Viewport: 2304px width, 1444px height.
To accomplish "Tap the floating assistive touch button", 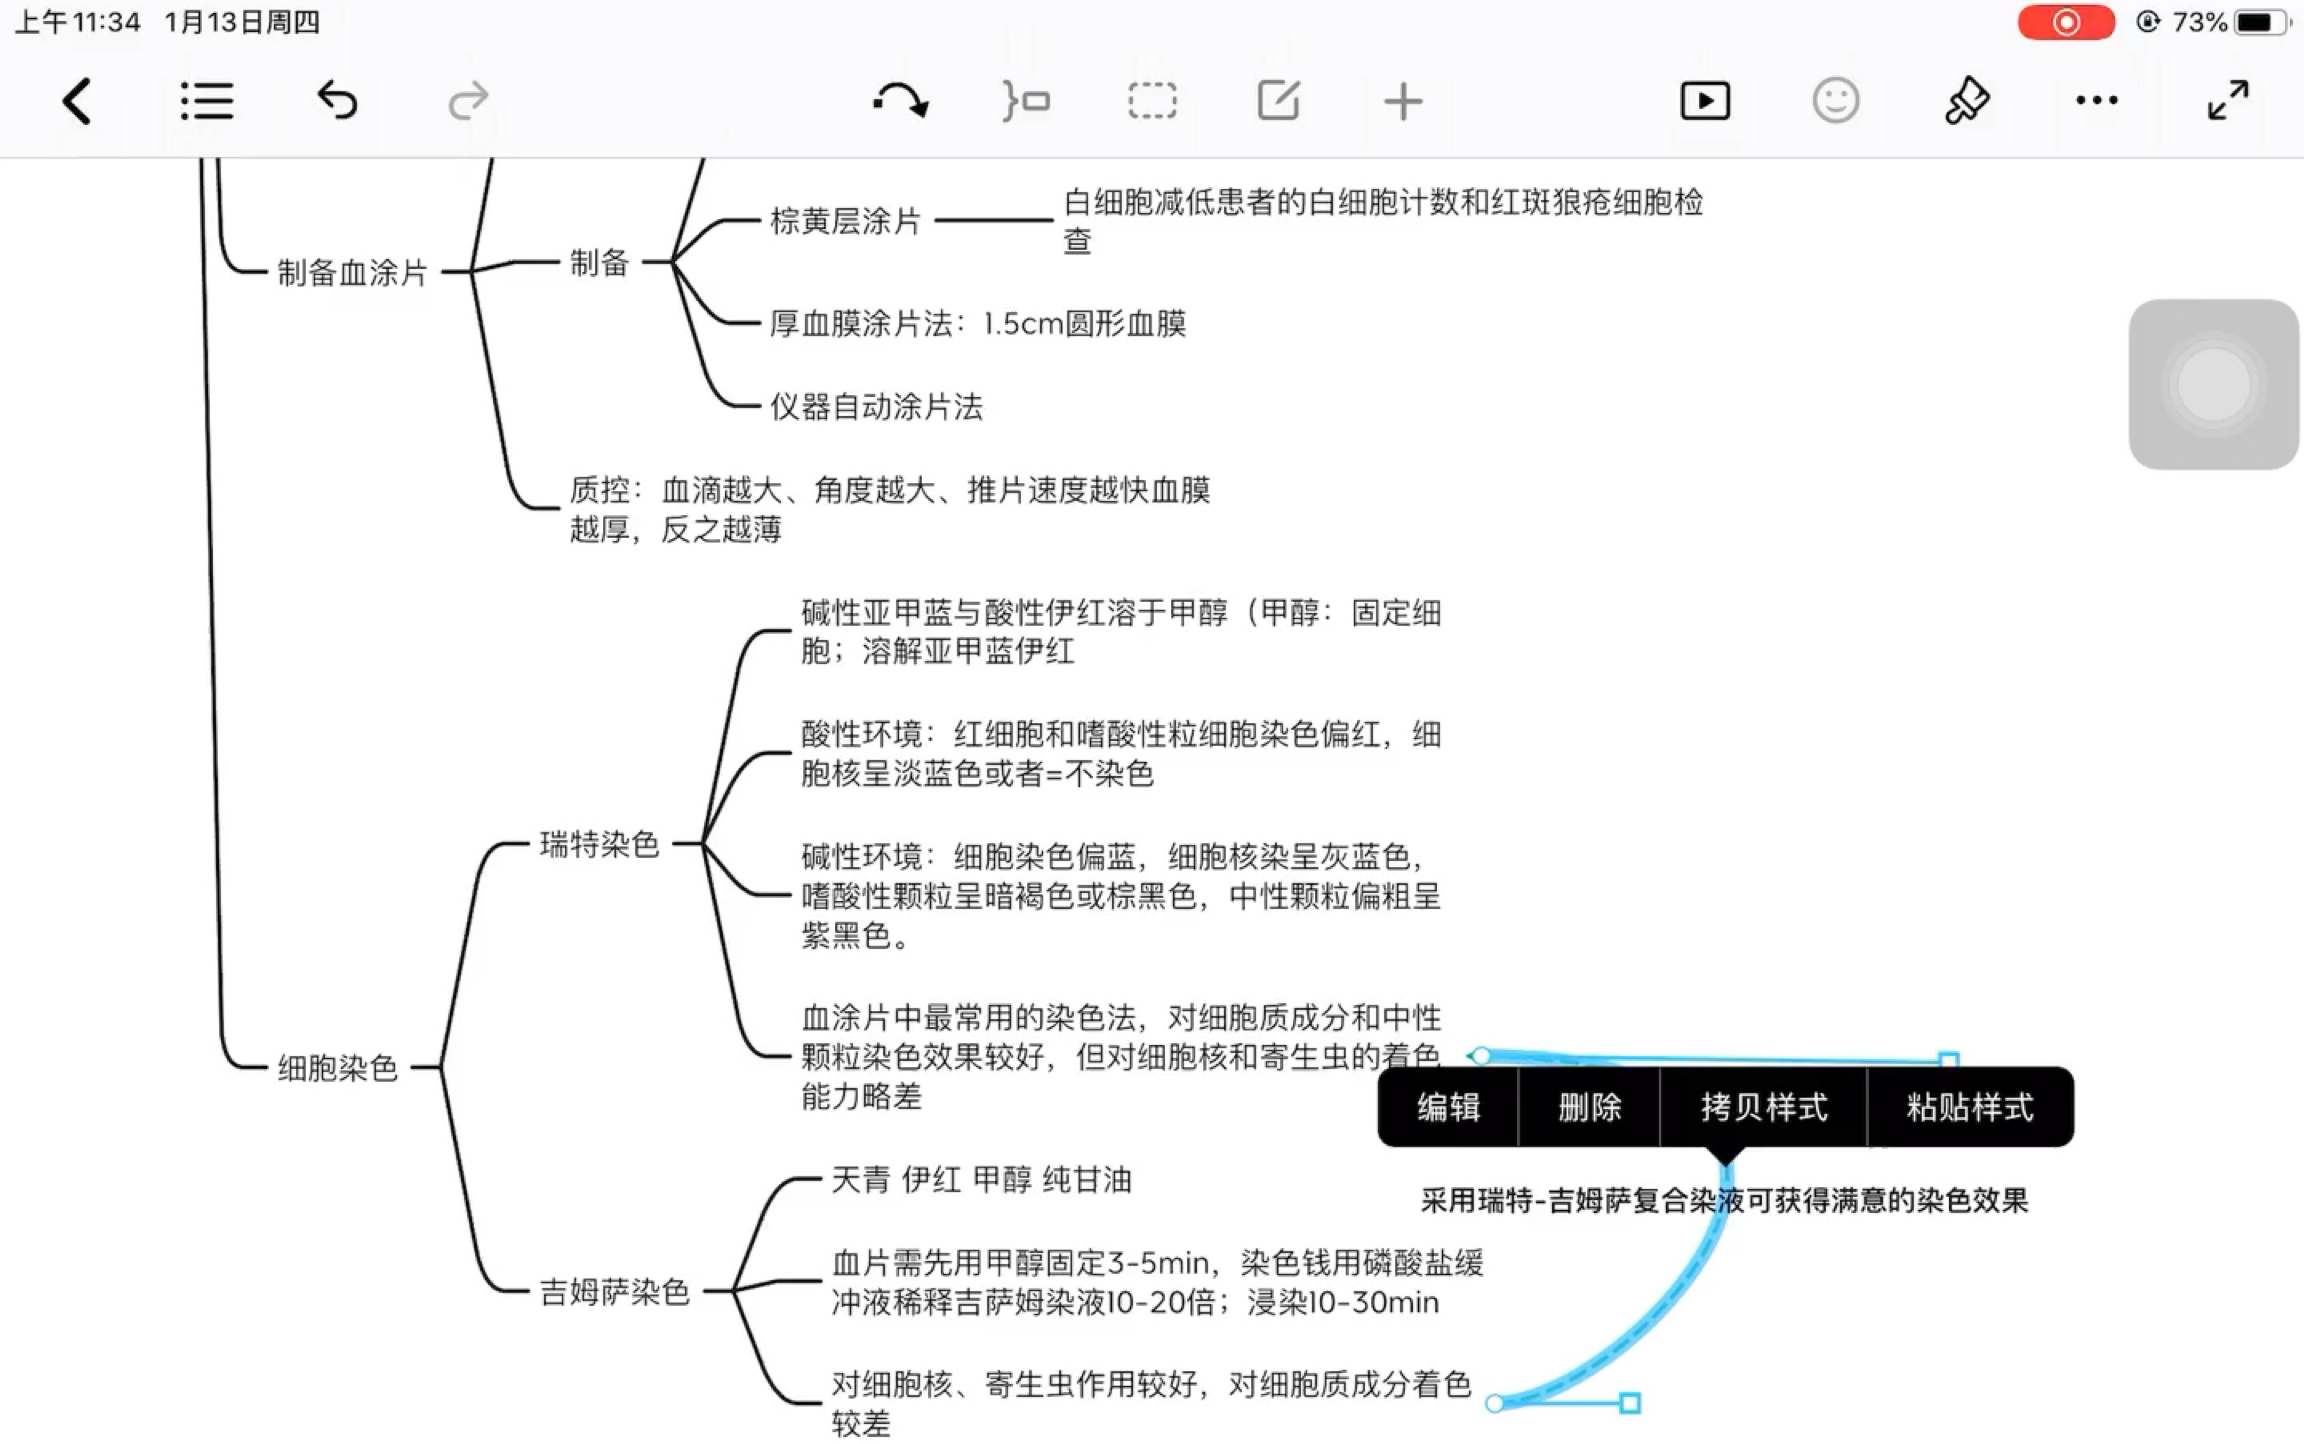I will [2213, 384].
